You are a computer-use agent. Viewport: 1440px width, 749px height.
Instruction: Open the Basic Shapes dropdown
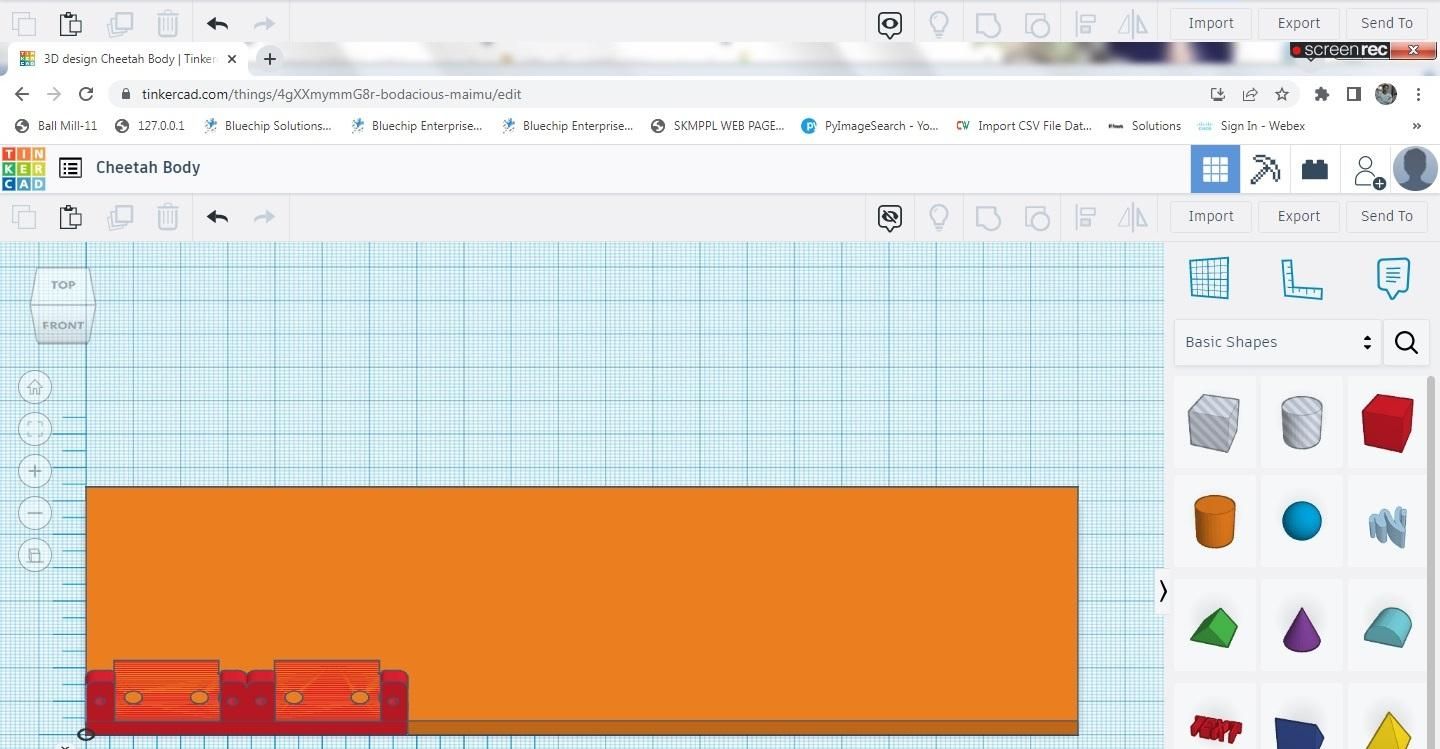tap(1277, 342)
